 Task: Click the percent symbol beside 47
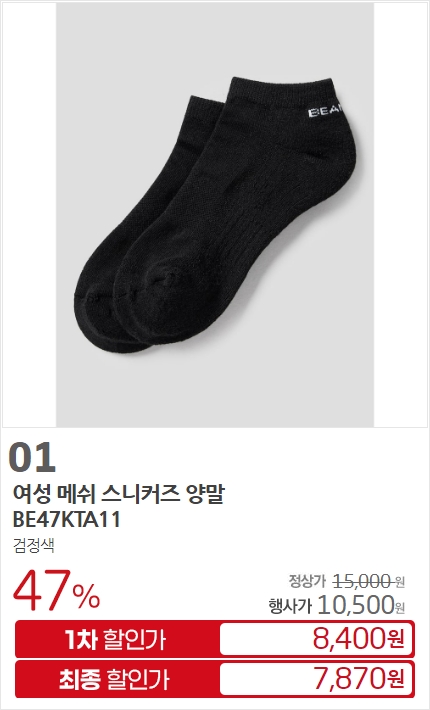pyautogui.click(x=87, y=596)
